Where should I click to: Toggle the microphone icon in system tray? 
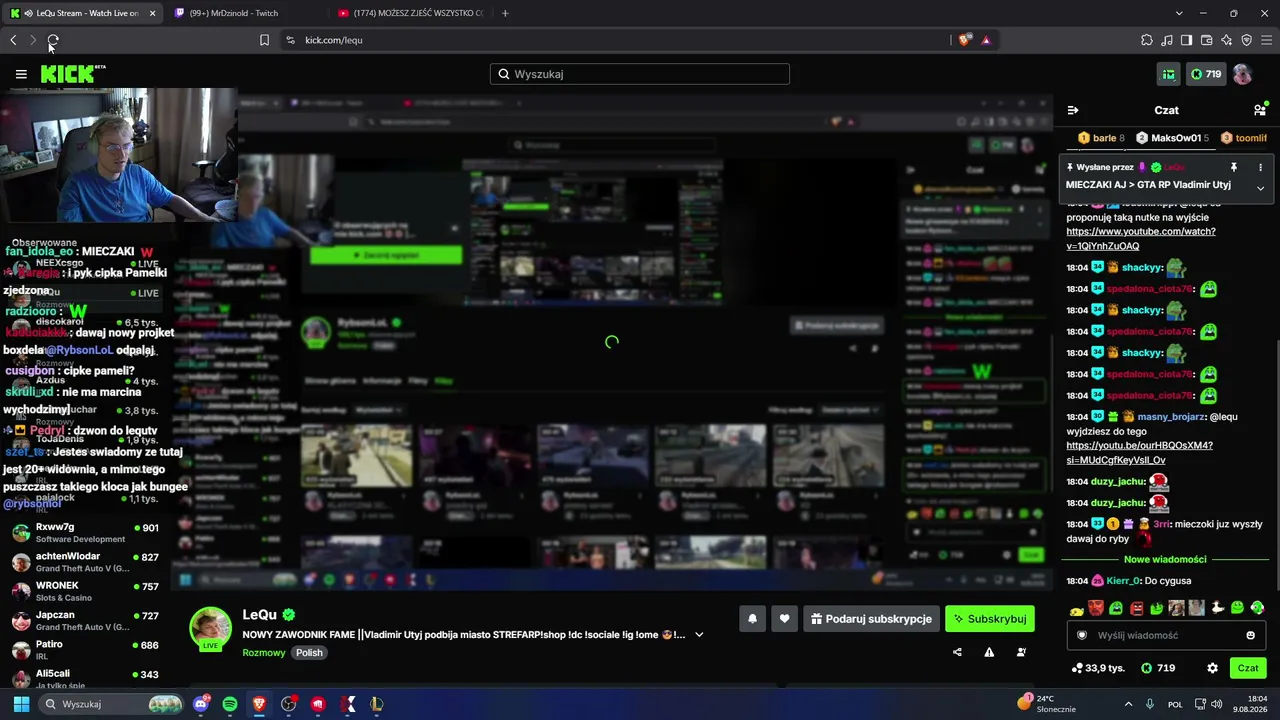click(1150, 704)
